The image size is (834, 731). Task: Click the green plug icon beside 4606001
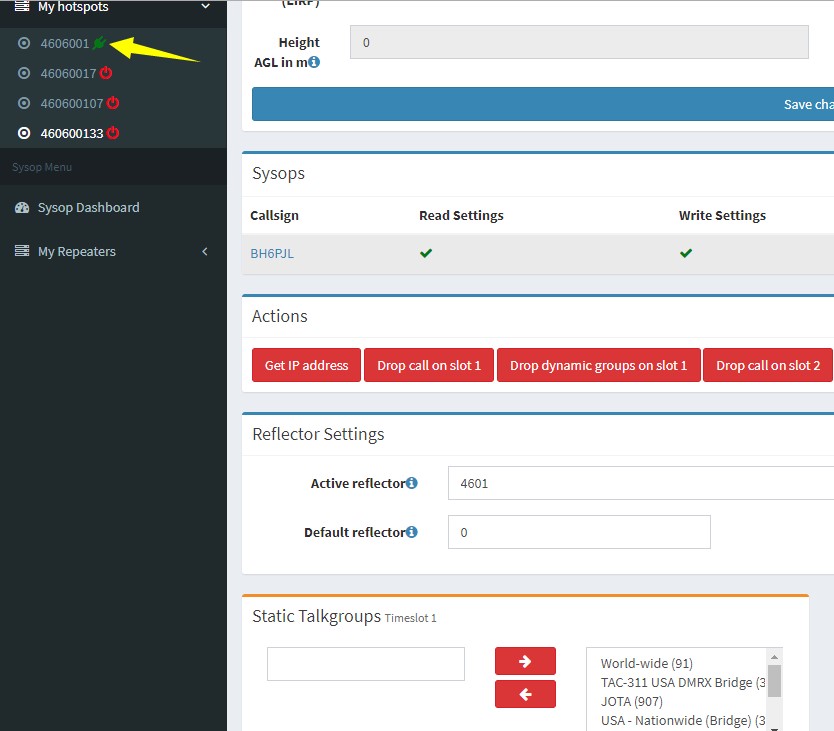[100, 43]
